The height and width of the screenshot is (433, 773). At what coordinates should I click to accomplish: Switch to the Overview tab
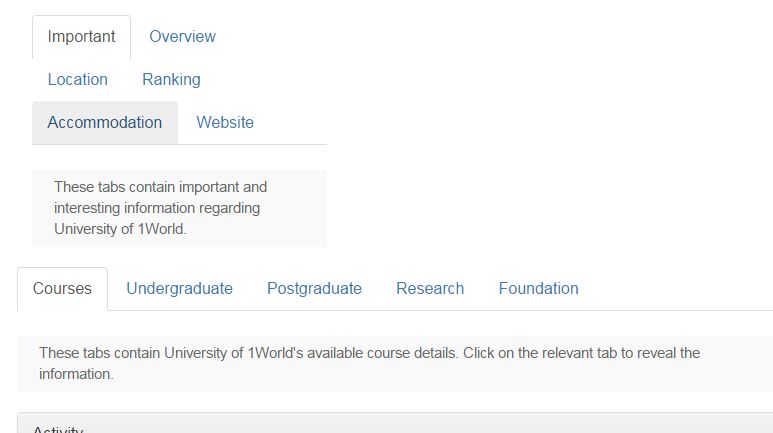click(182, 37)
